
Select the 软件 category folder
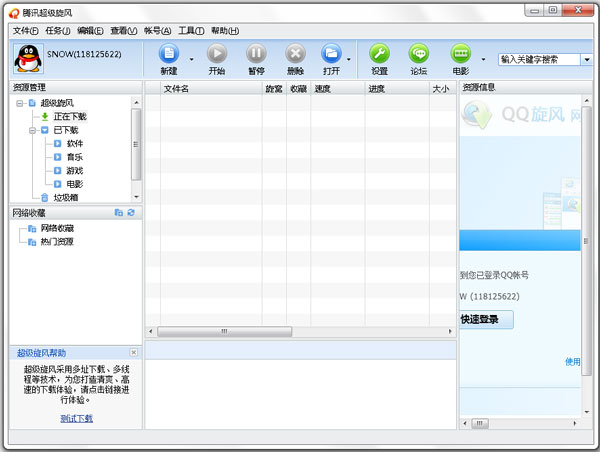[x=75, y=144]
